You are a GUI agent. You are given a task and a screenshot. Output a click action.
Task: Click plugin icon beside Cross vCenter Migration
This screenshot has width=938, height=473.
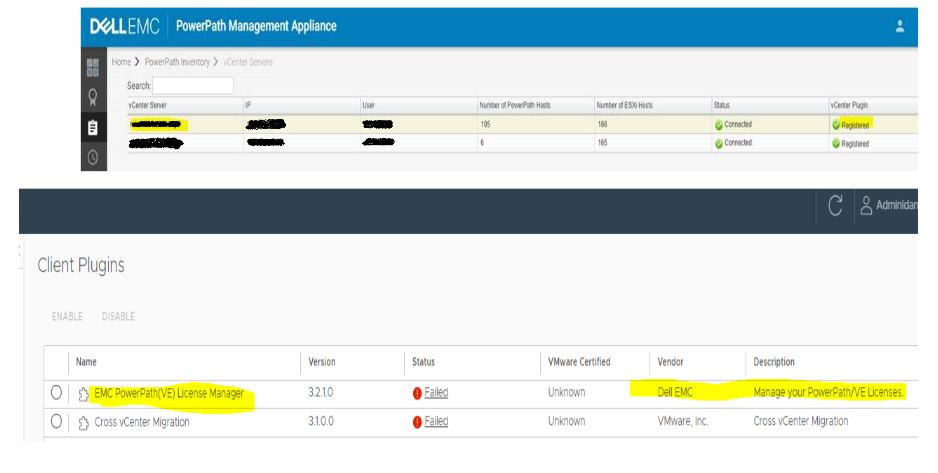pyautogui.click(x=84, y=423)
